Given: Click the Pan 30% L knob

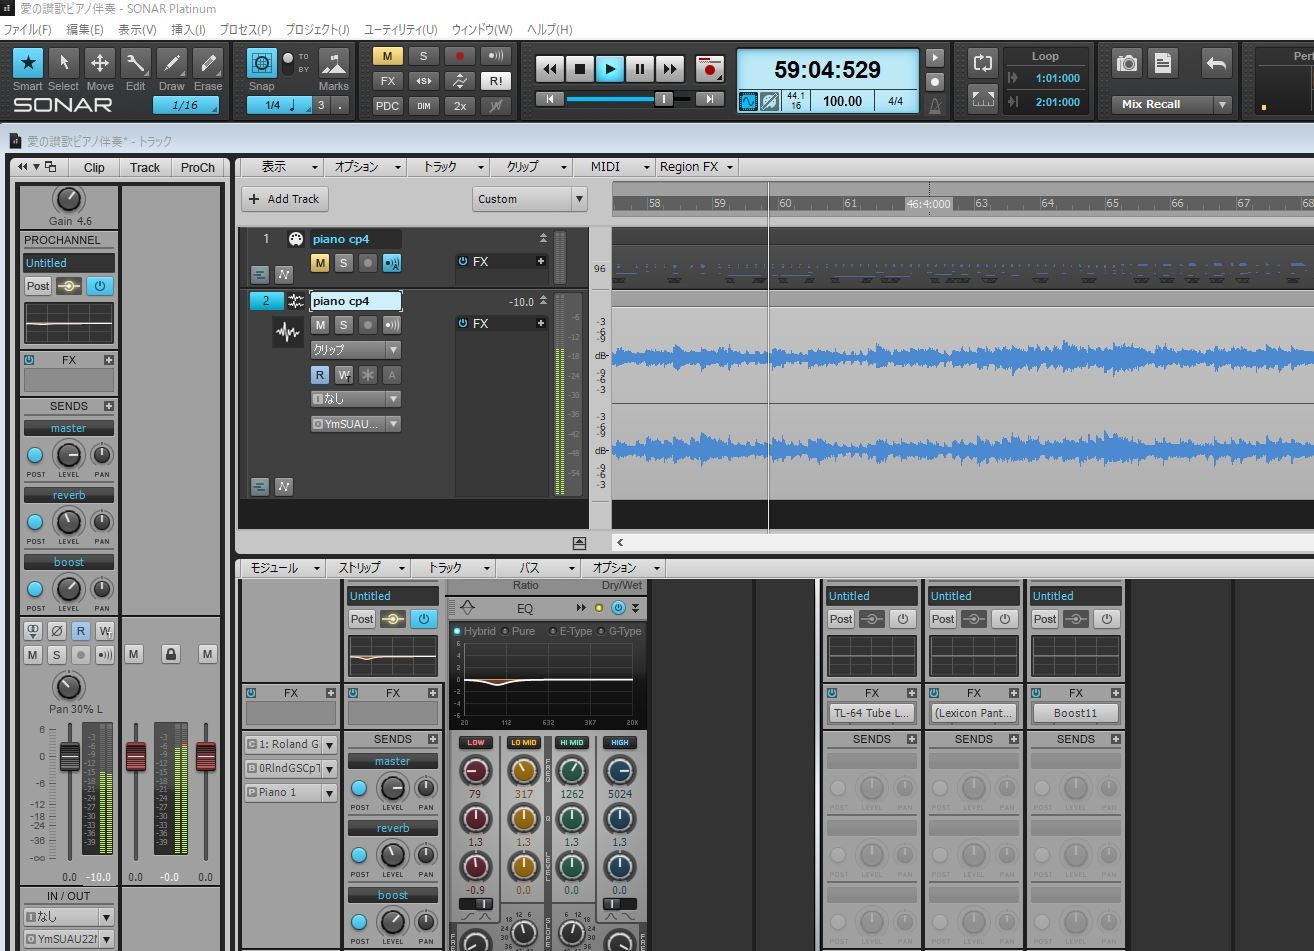Looking at the screenshot, I should [x=68, y=687].
